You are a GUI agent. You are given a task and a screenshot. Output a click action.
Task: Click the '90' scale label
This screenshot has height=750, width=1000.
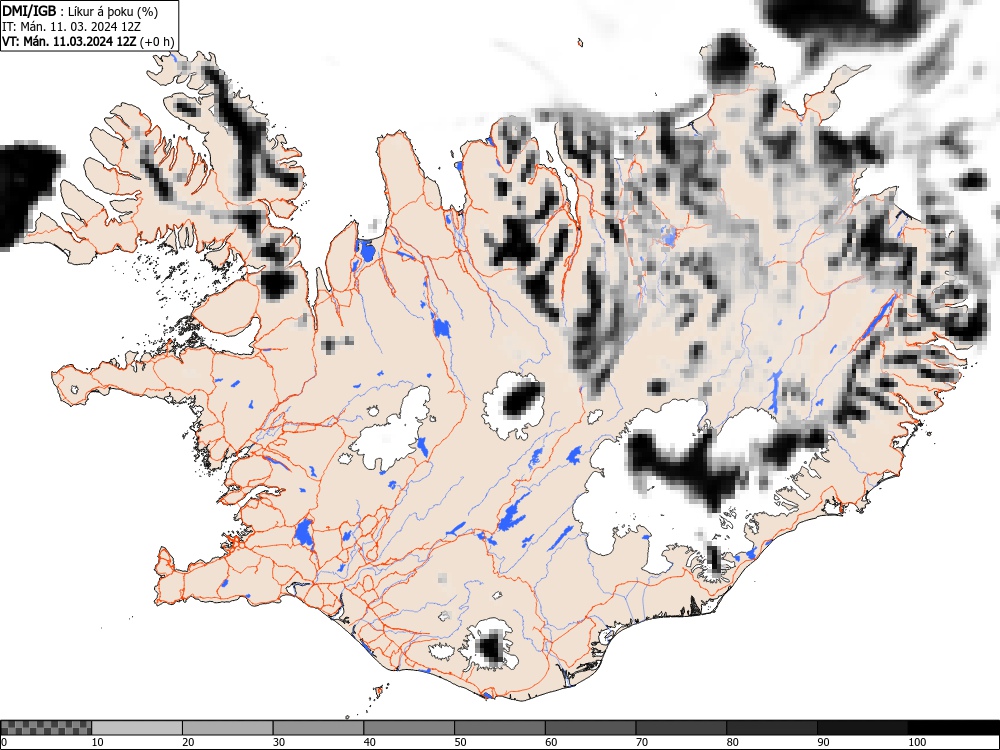[x=823, y=742]
